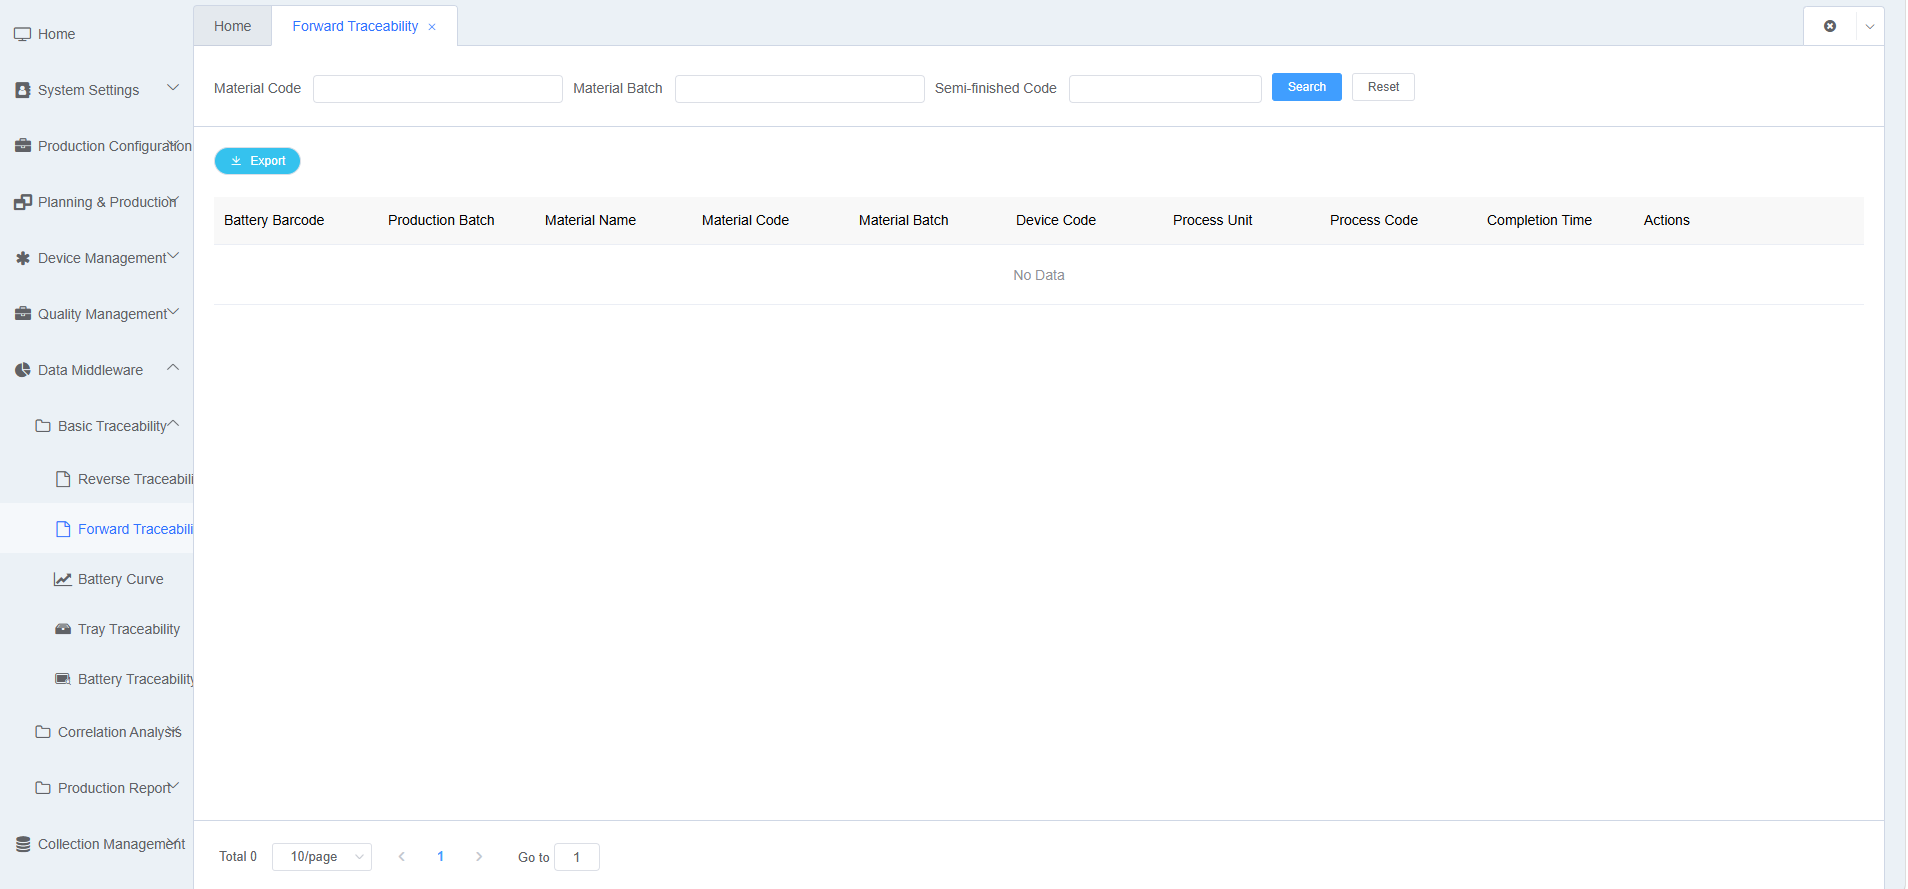Viewport: 1908px width, 889px height.
Task: Click the Production Report folder icon
Action: click(x=43, y=788)
